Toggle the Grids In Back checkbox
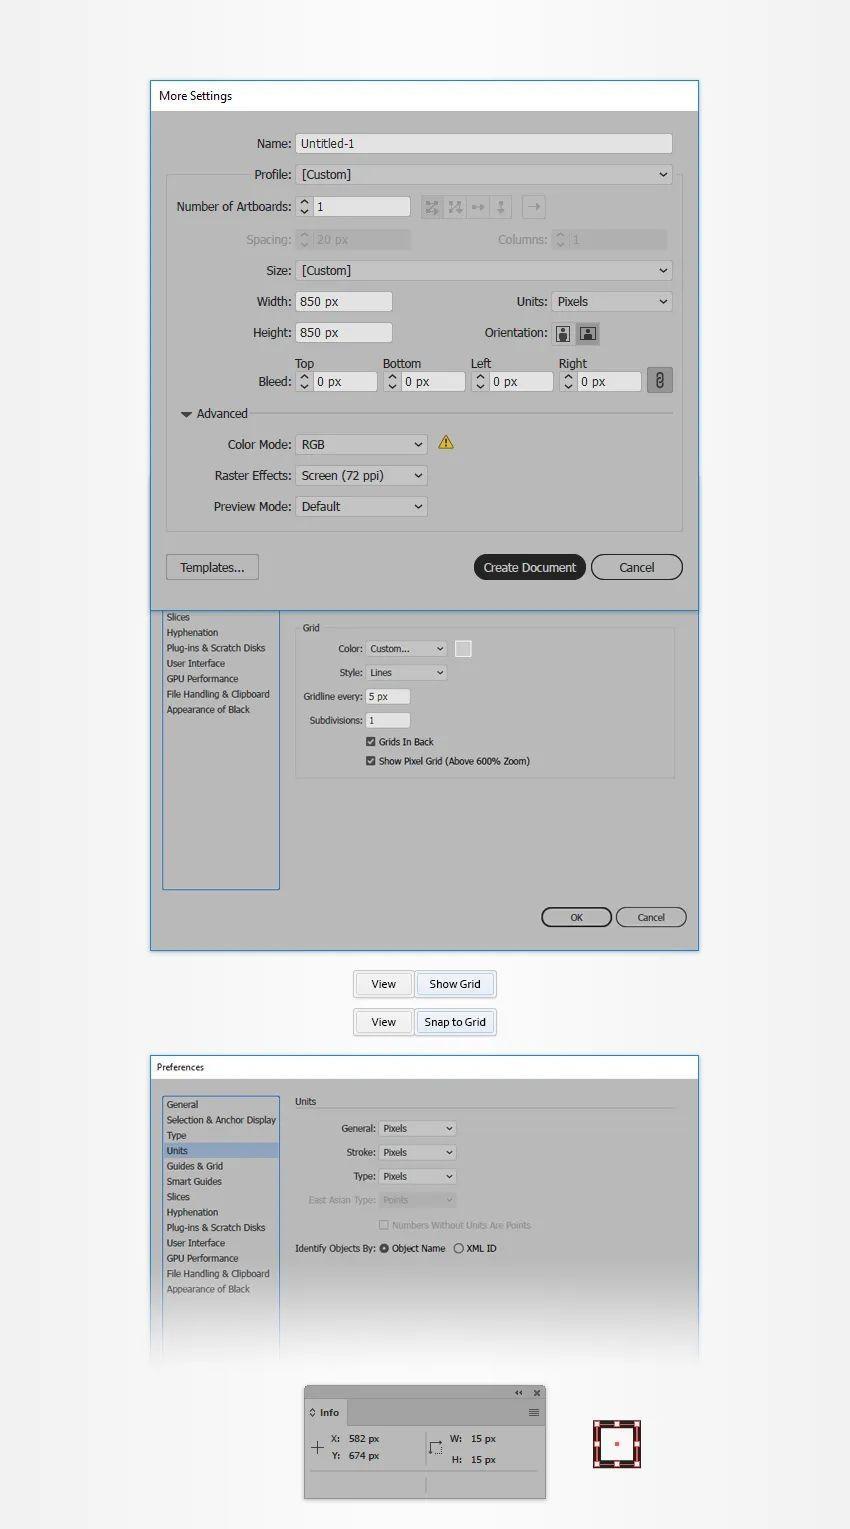Image resolution: width=850 pixels, height=1529 pixels. click(x=371, y=742)
